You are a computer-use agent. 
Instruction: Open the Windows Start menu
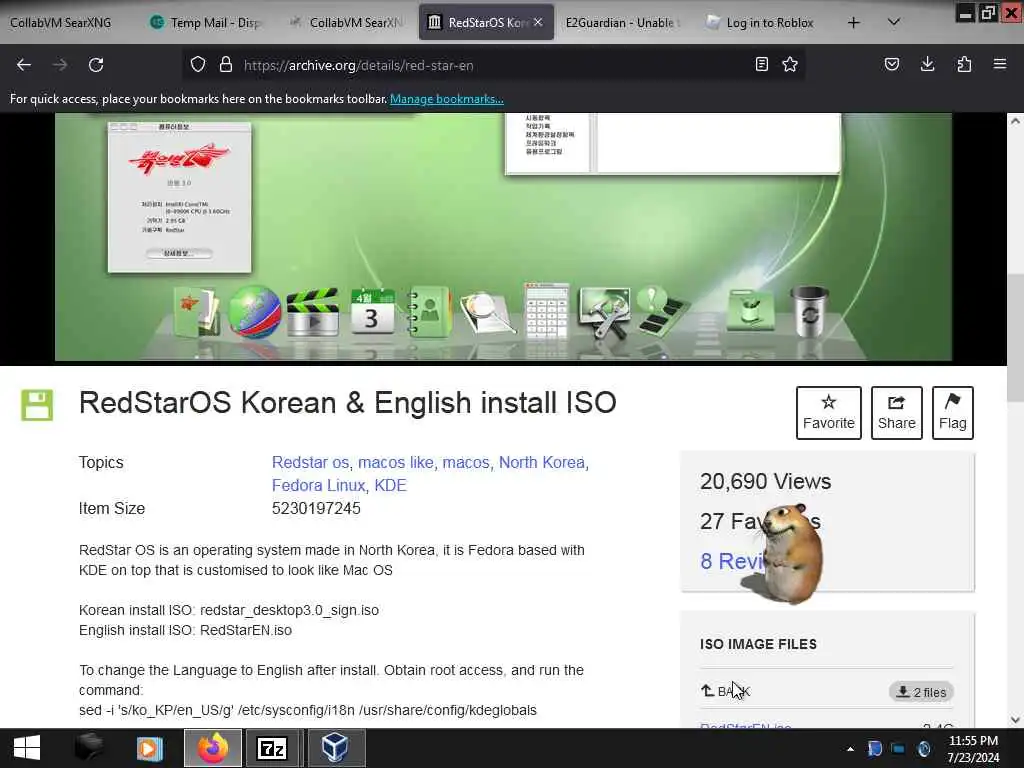(27, 748)
